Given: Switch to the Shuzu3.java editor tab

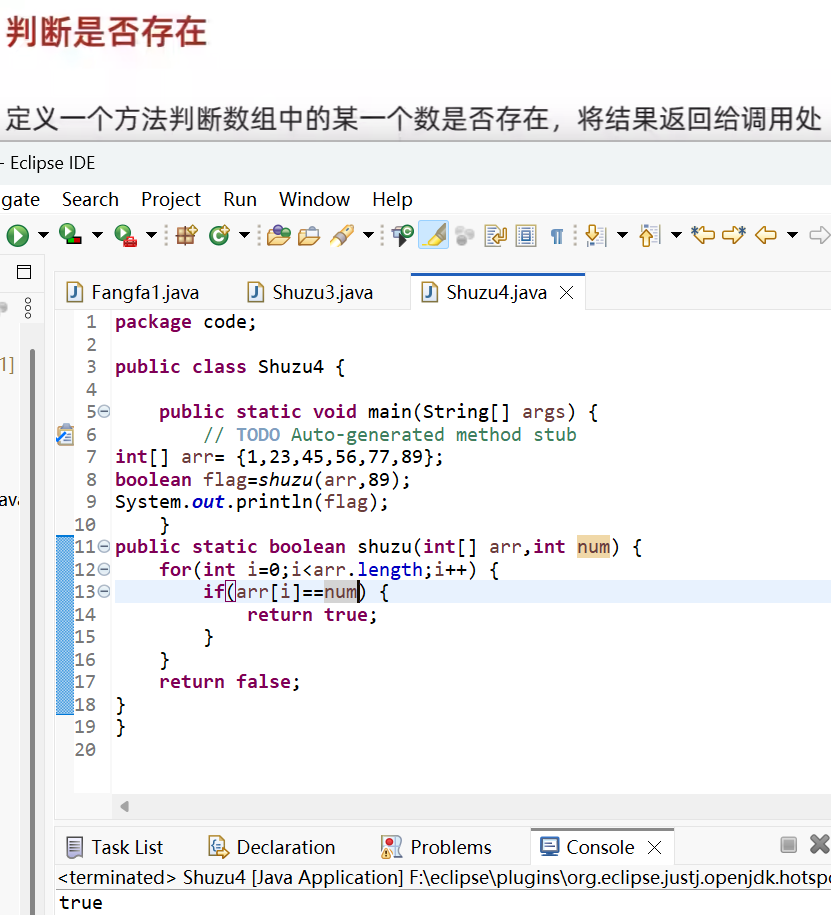Looking at the screenshot, I should coord(310,292).
